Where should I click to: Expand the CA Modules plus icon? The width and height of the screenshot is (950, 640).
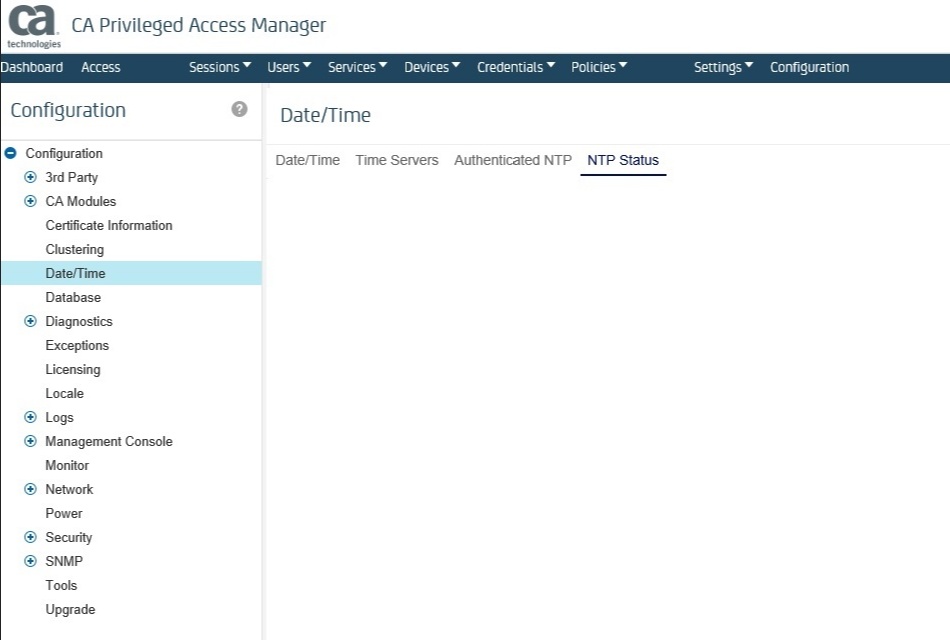pyautogui.click(x=30, y=201)
